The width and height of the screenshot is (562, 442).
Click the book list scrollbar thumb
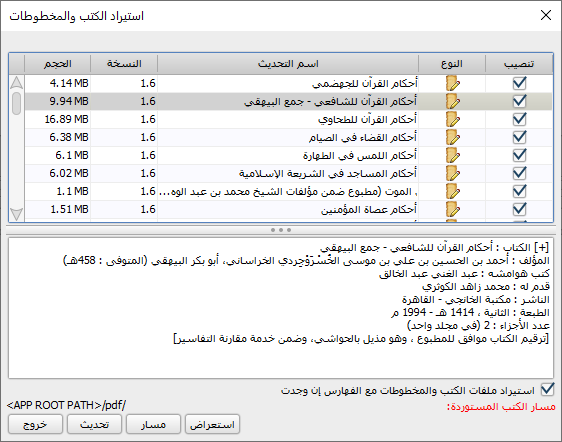point(16,104)
